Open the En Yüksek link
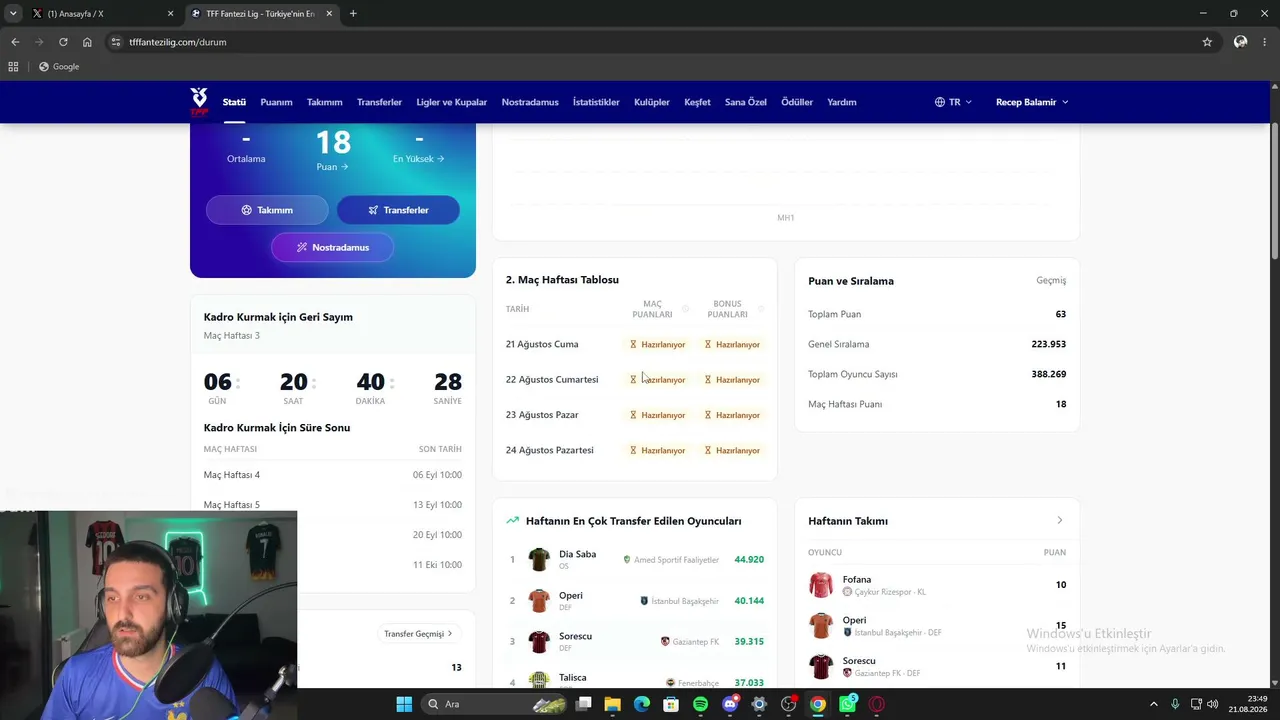Viewport: 1280px width, 720px height. [419, 159]
